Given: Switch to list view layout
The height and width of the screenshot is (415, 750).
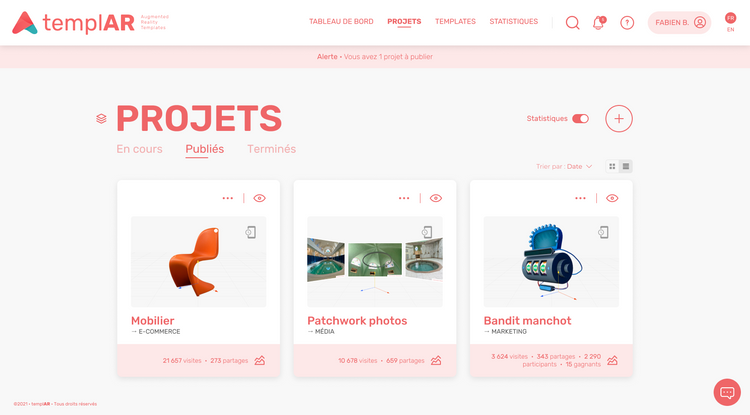Looking at the screenshot, I should pos(626,166).
